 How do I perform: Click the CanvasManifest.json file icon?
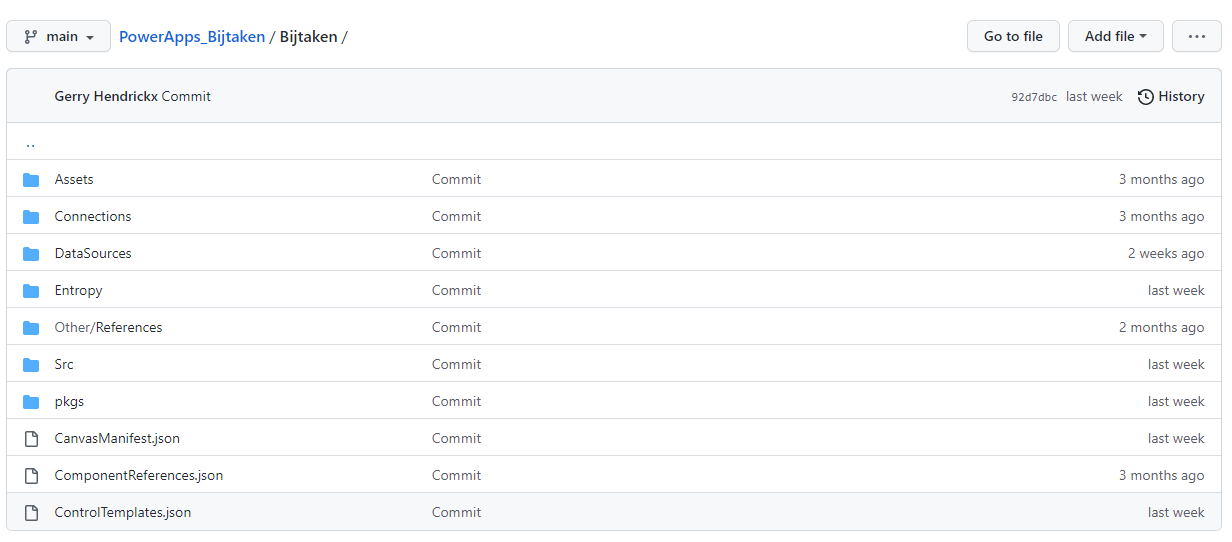point(31,439)
